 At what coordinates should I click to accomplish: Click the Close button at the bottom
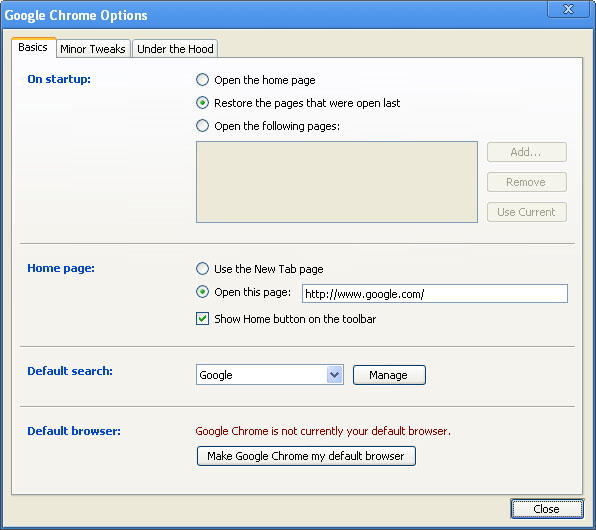coord(547,509)
